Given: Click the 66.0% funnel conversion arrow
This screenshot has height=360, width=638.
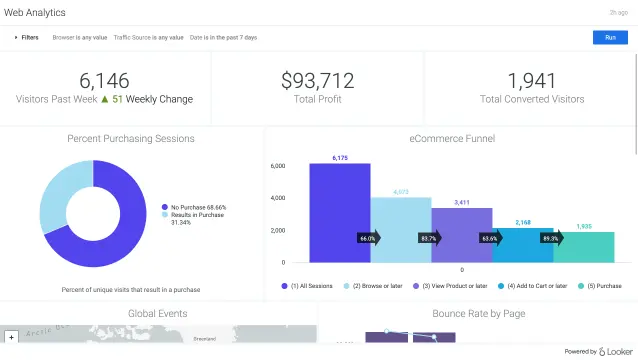Looking at the screenshot, I should (369, 238).
